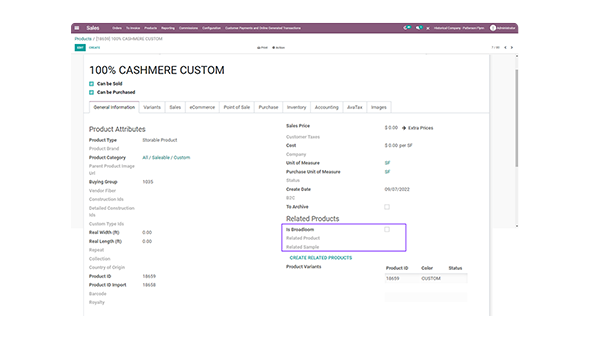The width and height of the screenshot is (590, 360).
Task: Click the Color column header
Action: (427, 268)
